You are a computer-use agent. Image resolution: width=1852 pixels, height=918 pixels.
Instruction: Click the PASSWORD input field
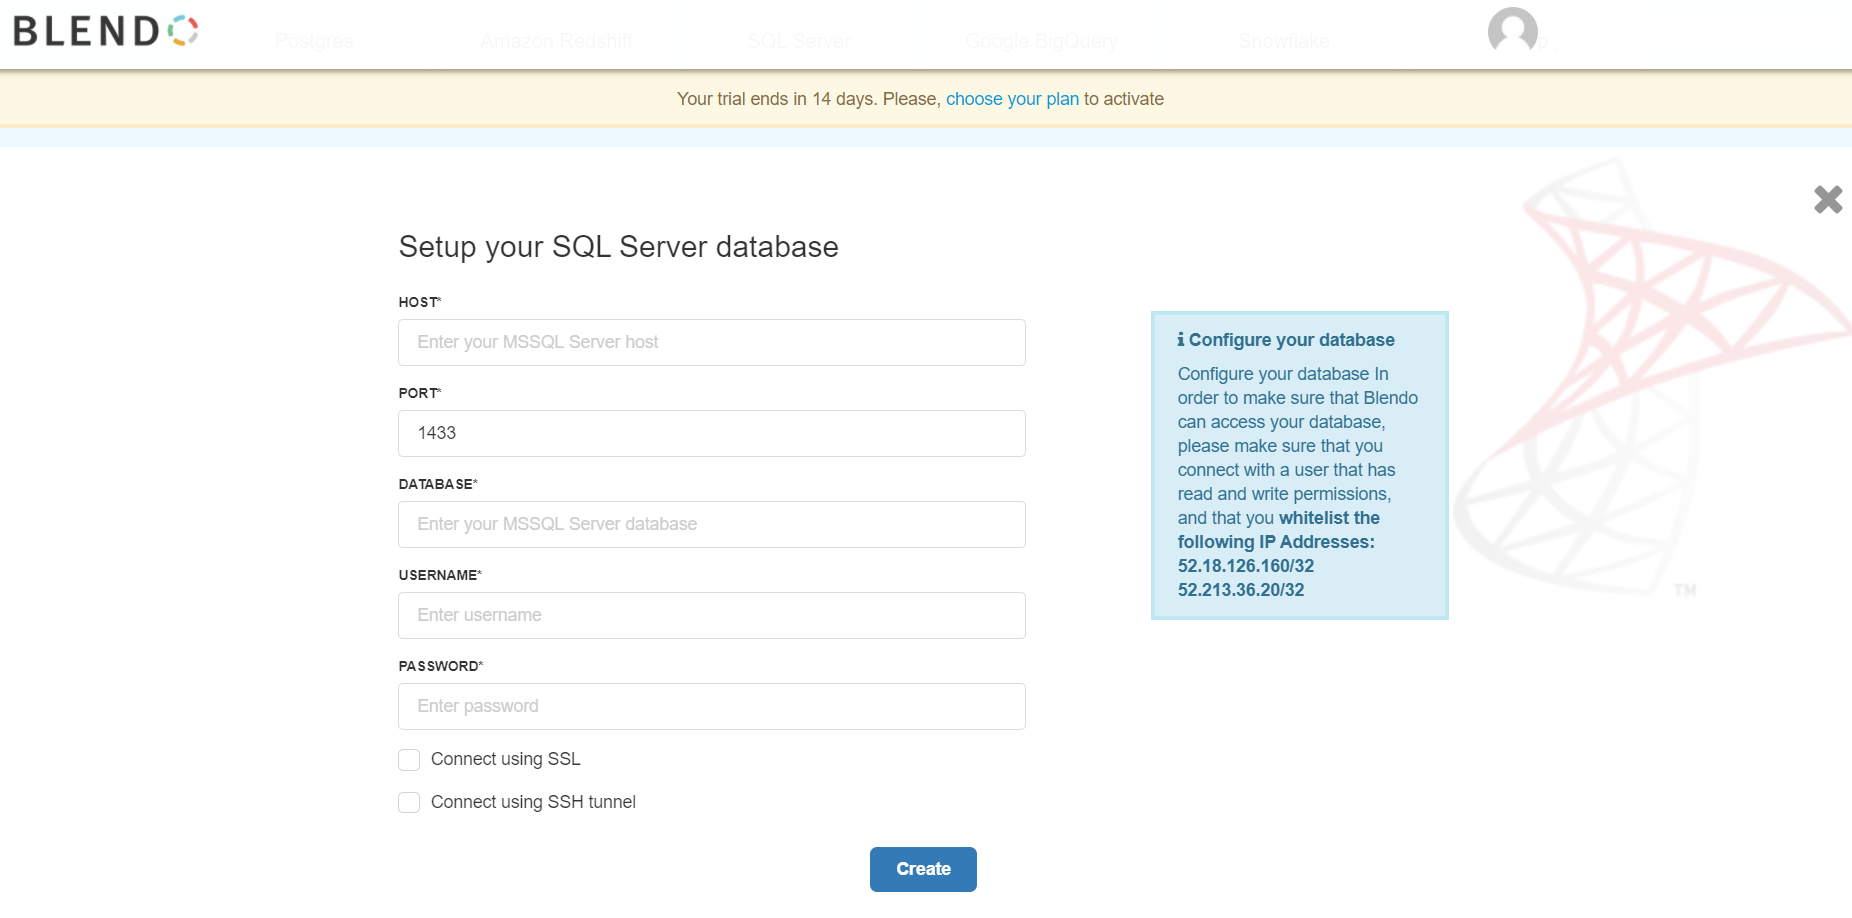(712, 706)
